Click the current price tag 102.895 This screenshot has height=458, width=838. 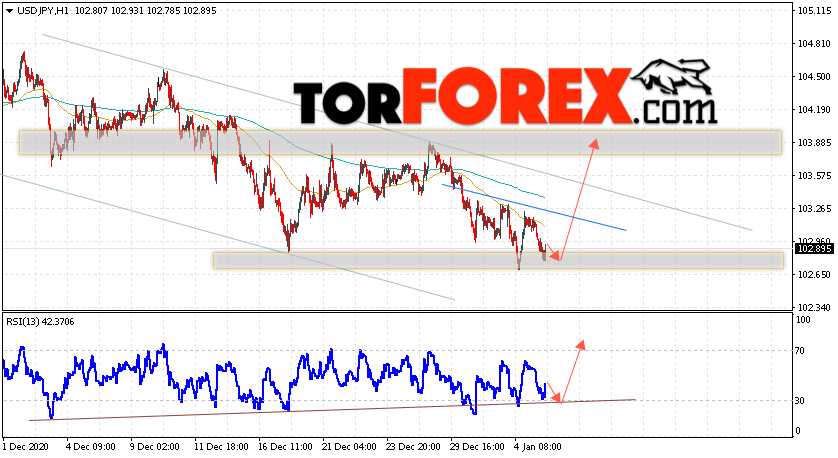[x=814, y=249]
